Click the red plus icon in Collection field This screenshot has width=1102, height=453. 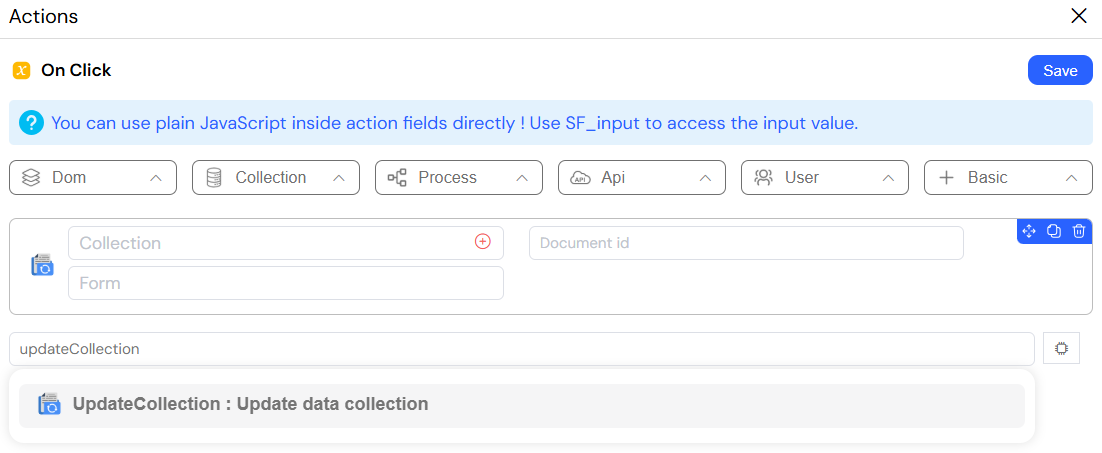point(483,242)
